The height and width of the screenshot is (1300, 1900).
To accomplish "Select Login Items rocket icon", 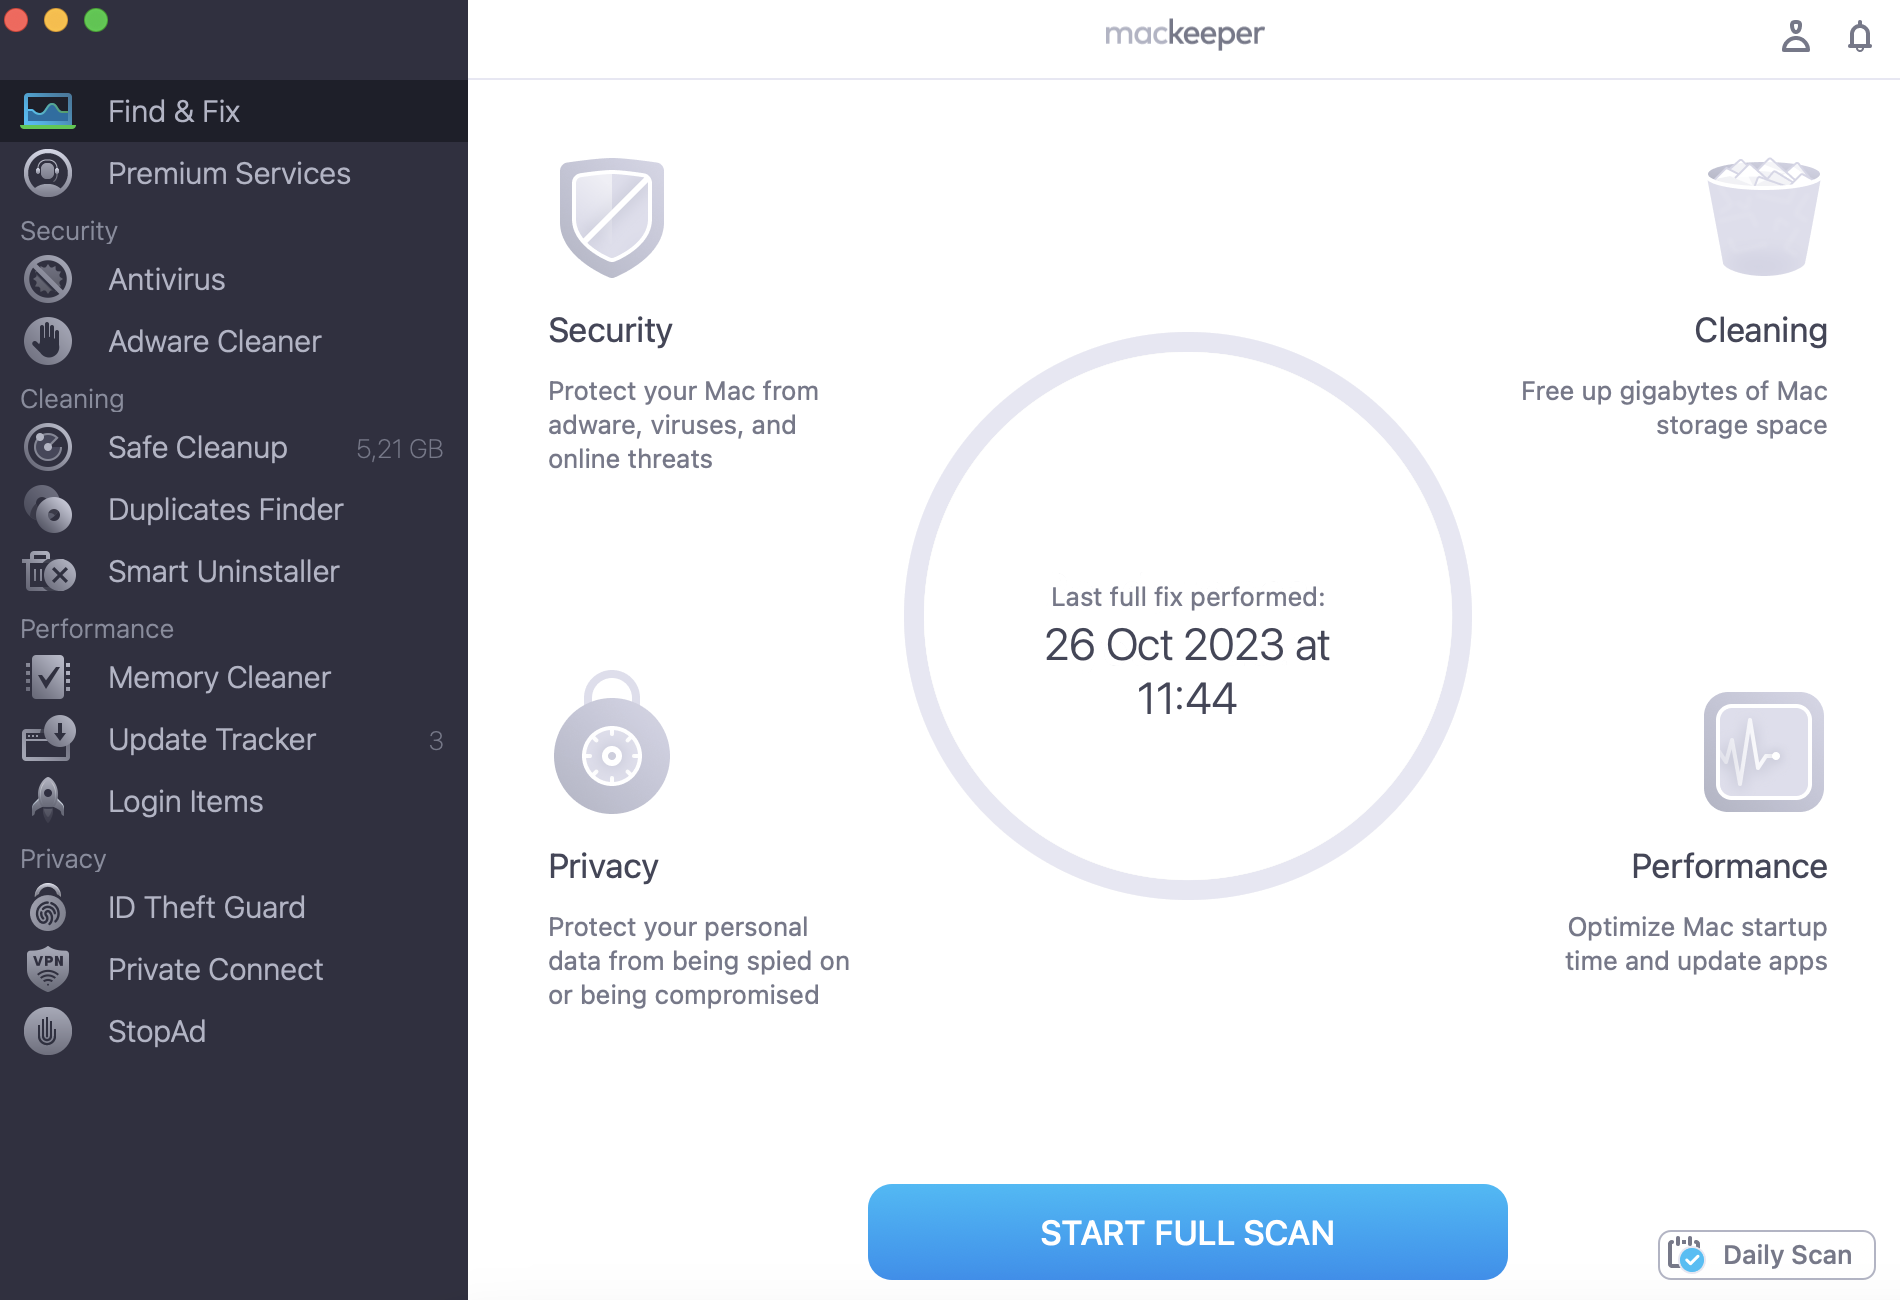I will click(46, 800).
